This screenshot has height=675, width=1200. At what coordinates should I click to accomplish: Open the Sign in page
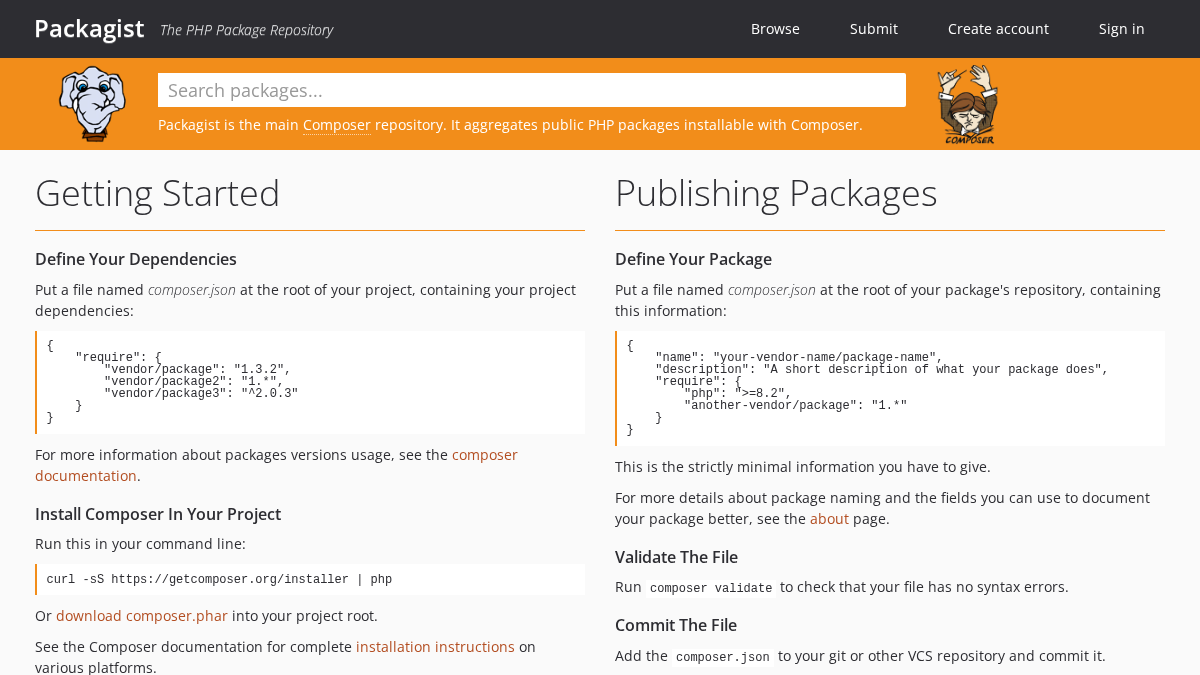[x=1121, y=29]
